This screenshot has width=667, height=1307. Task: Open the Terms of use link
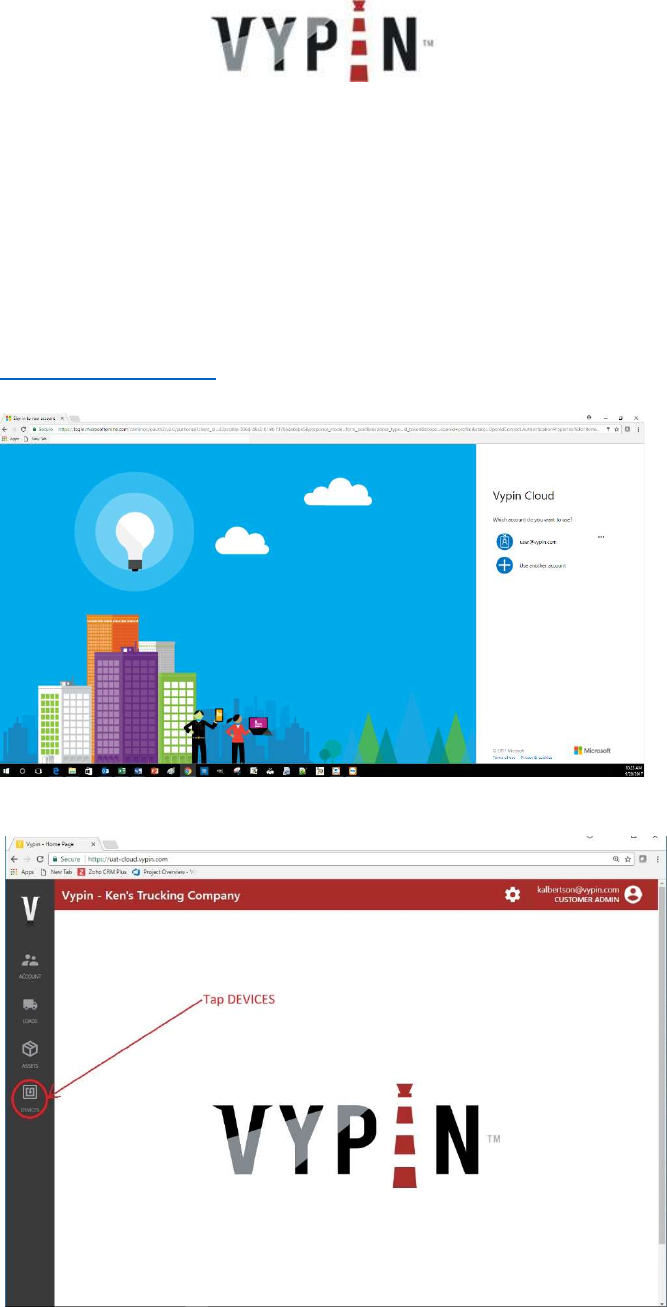tap(505, 758)
